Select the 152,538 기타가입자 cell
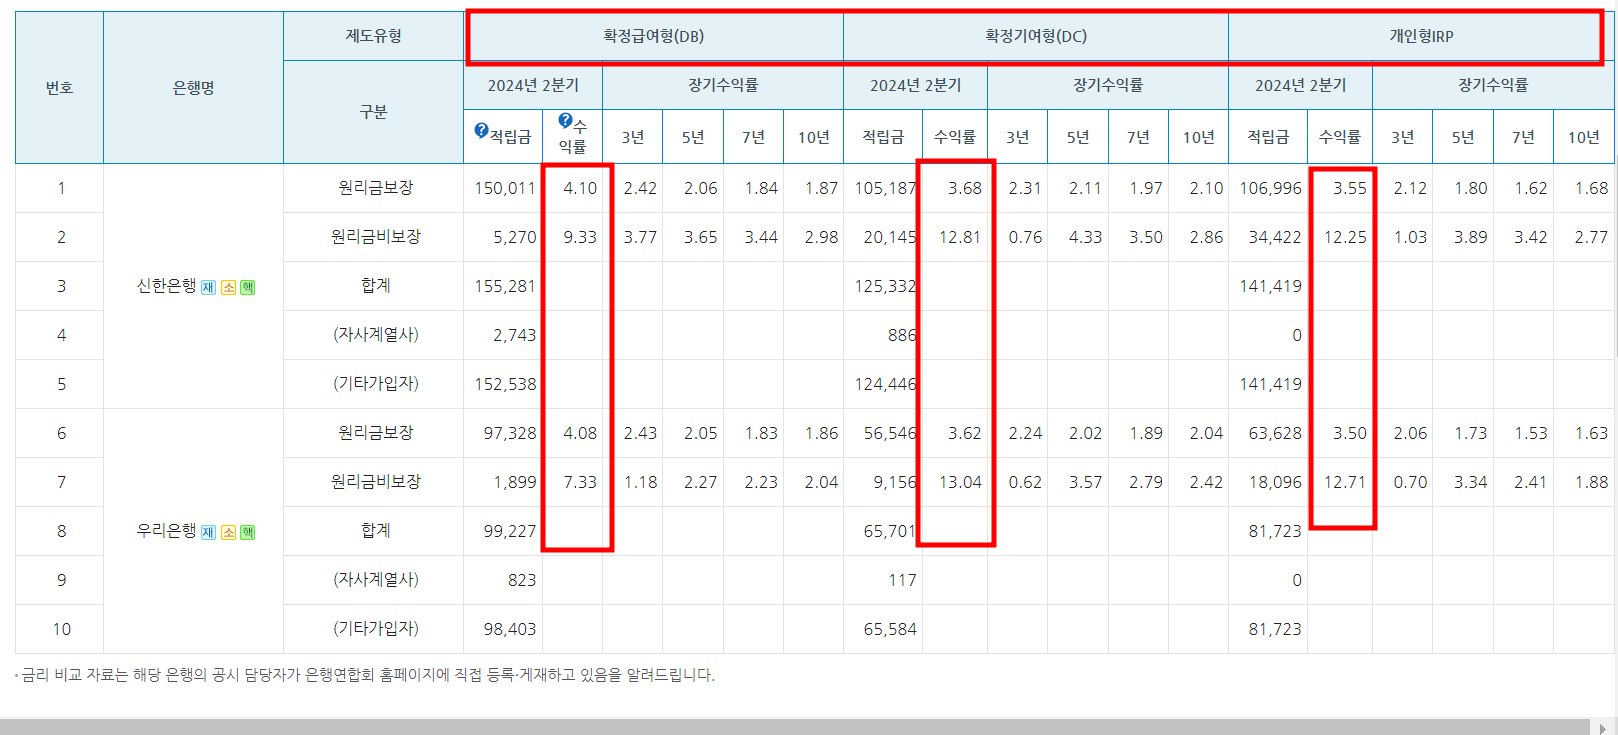Image resolution: width=1618 pixels, height=735 pixels. click(504, 384)
